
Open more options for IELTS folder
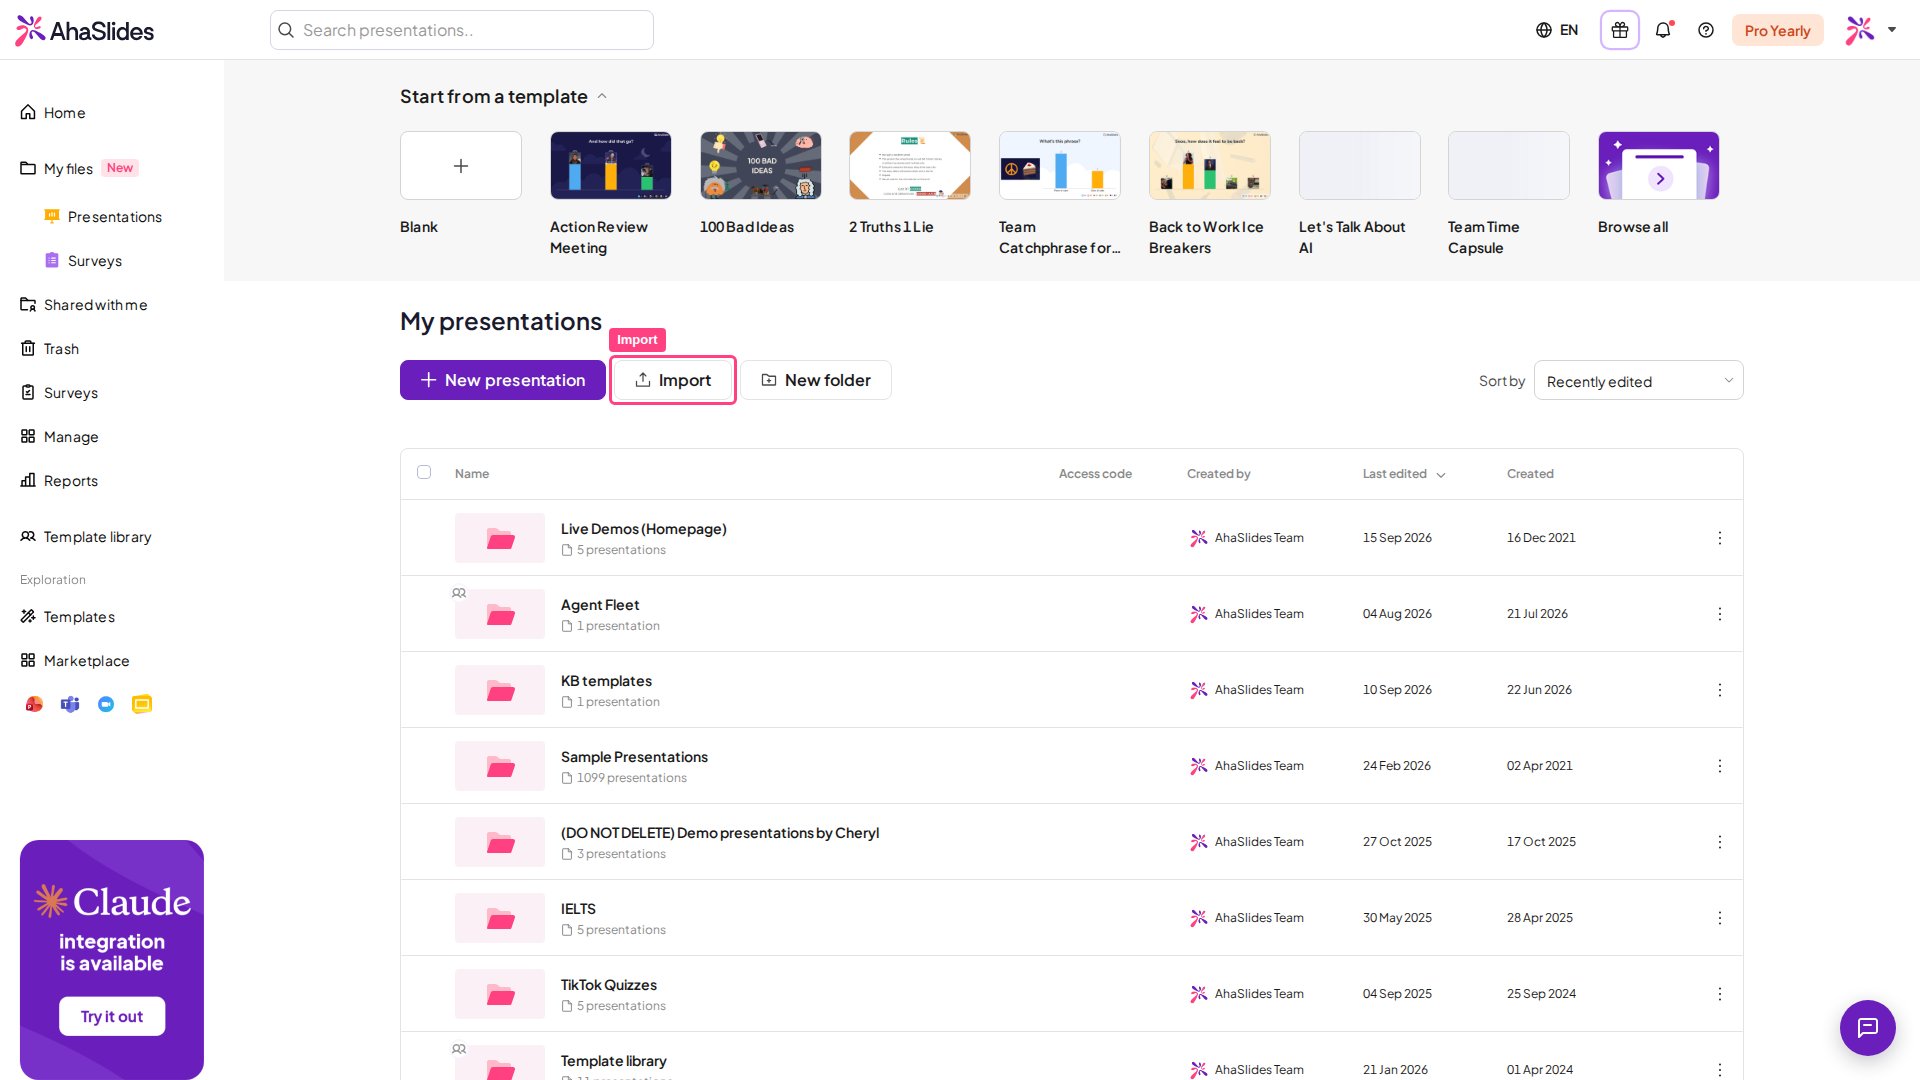tap(1720, 918)
